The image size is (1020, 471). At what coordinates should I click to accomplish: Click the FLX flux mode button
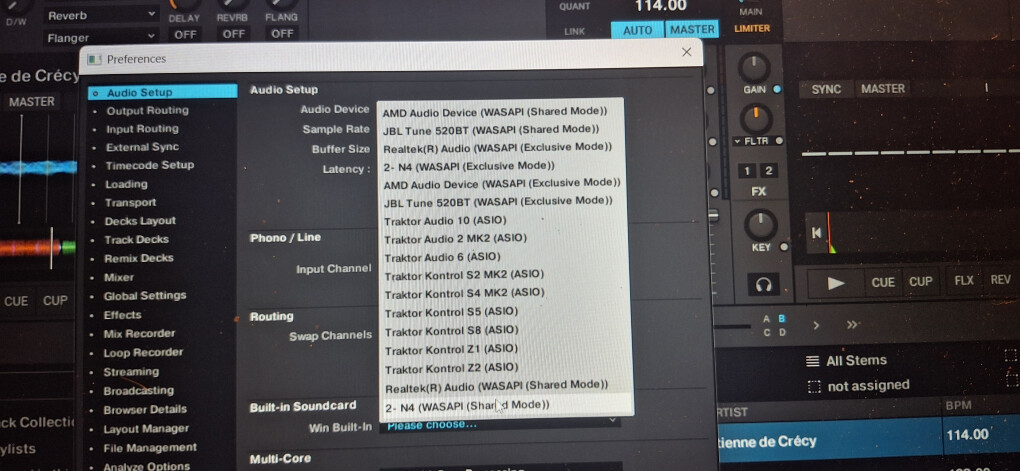pos(963,280)
